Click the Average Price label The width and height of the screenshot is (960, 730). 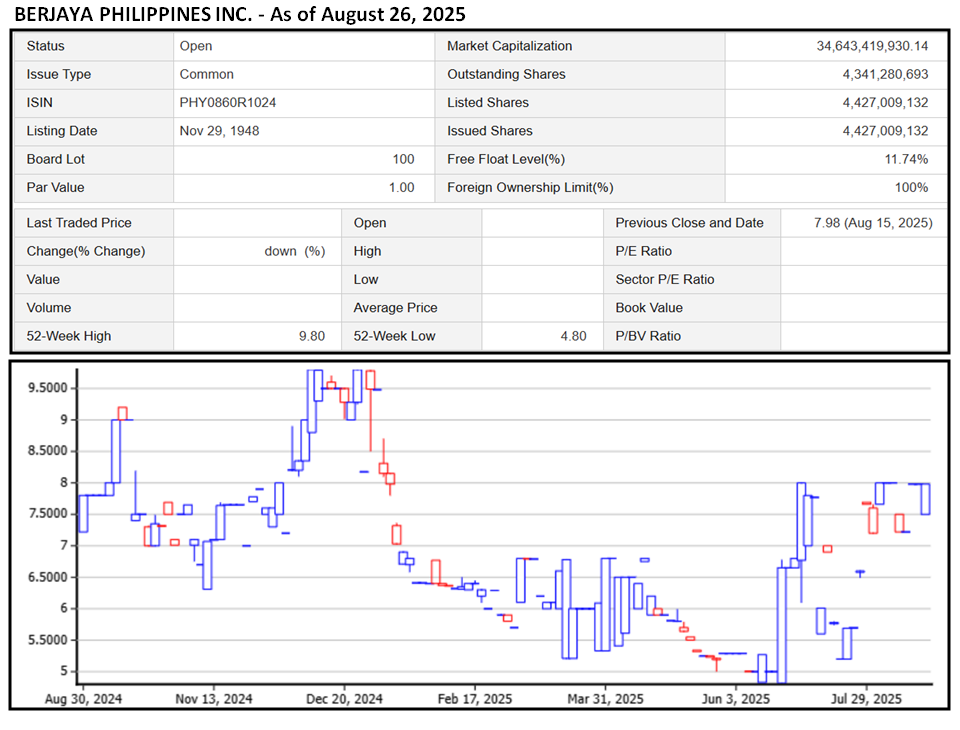point(396,307)
